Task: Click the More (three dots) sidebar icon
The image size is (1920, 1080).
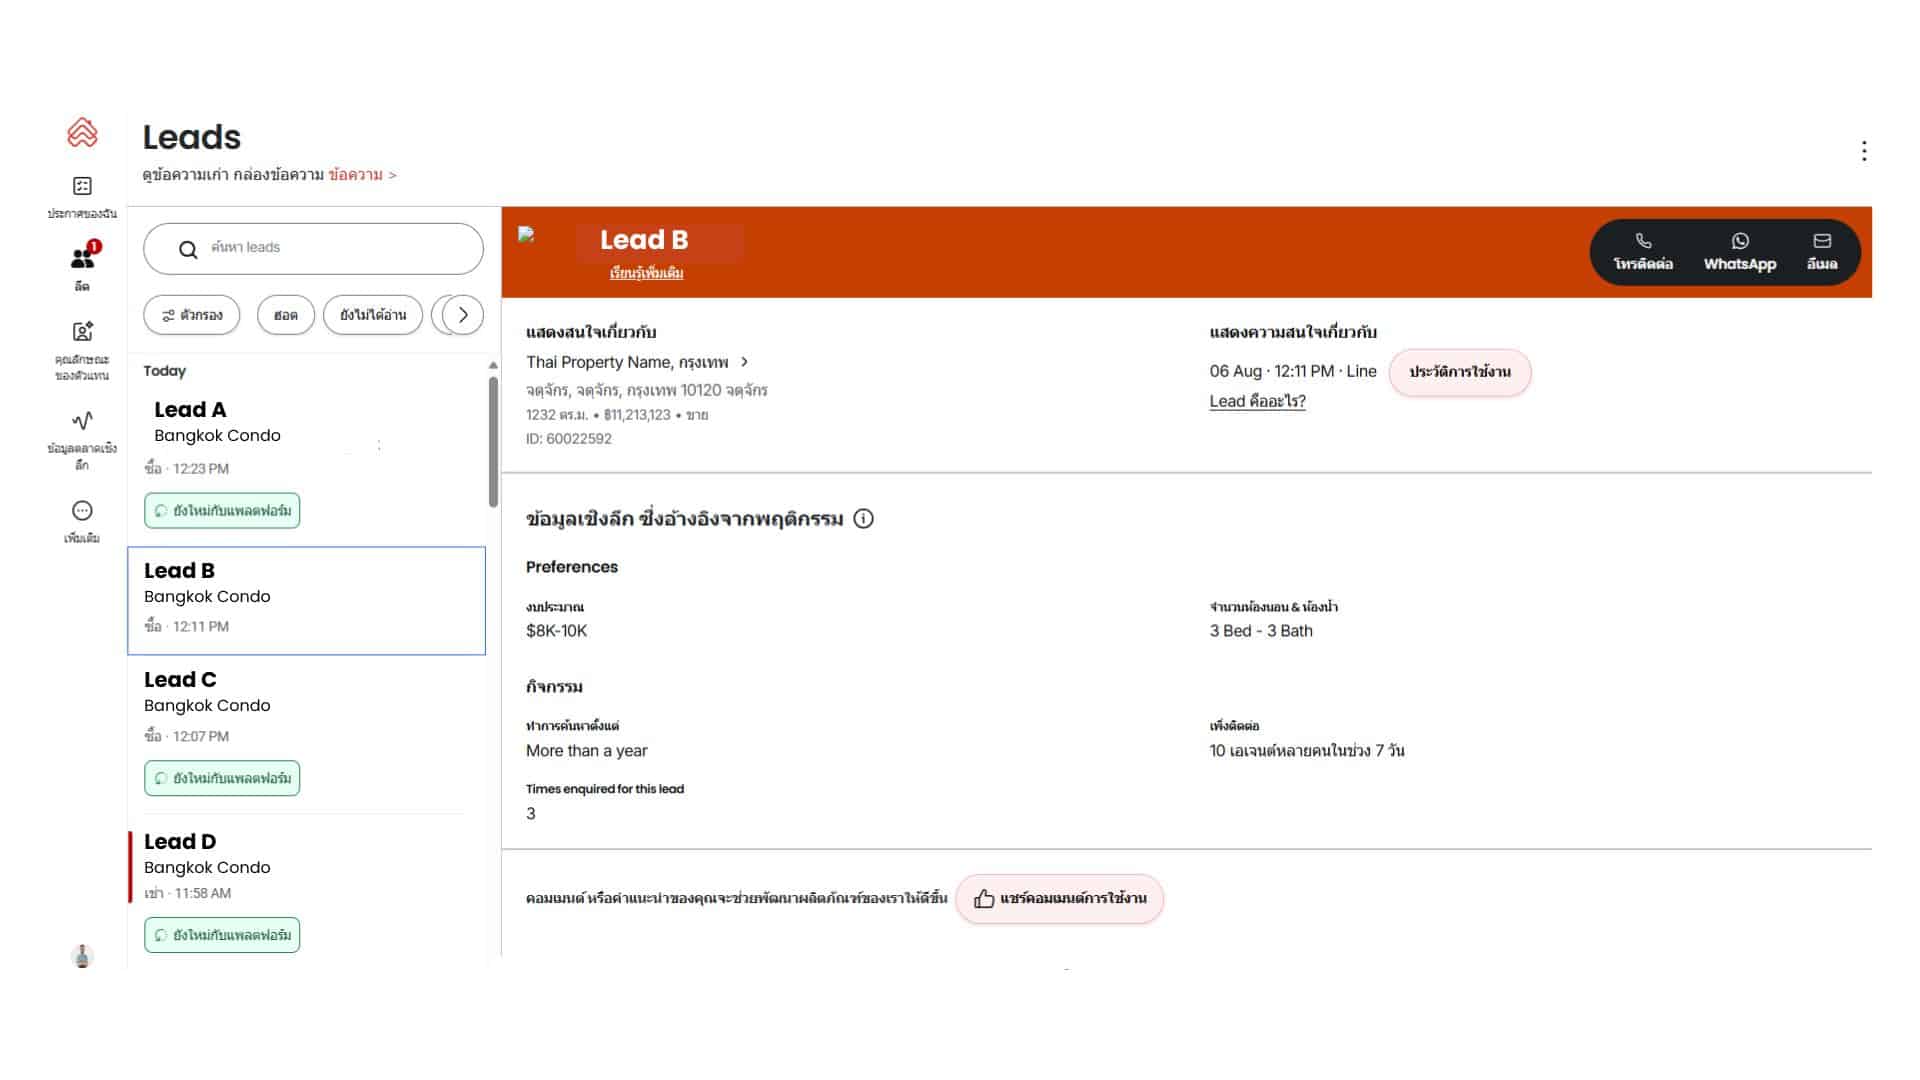Action: tap(82, 511)
